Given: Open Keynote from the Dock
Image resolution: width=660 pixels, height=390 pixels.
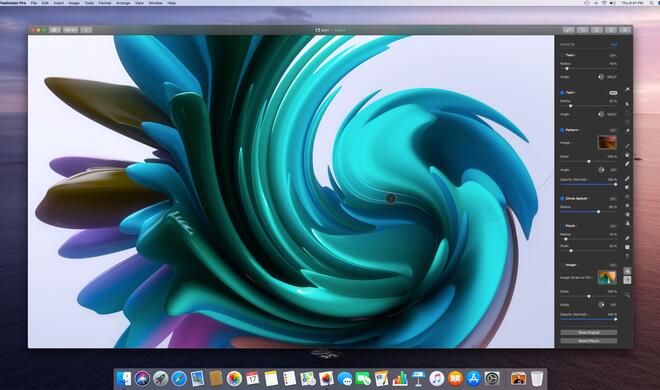Looking at the screenshot, I should [x=418, y=379].
